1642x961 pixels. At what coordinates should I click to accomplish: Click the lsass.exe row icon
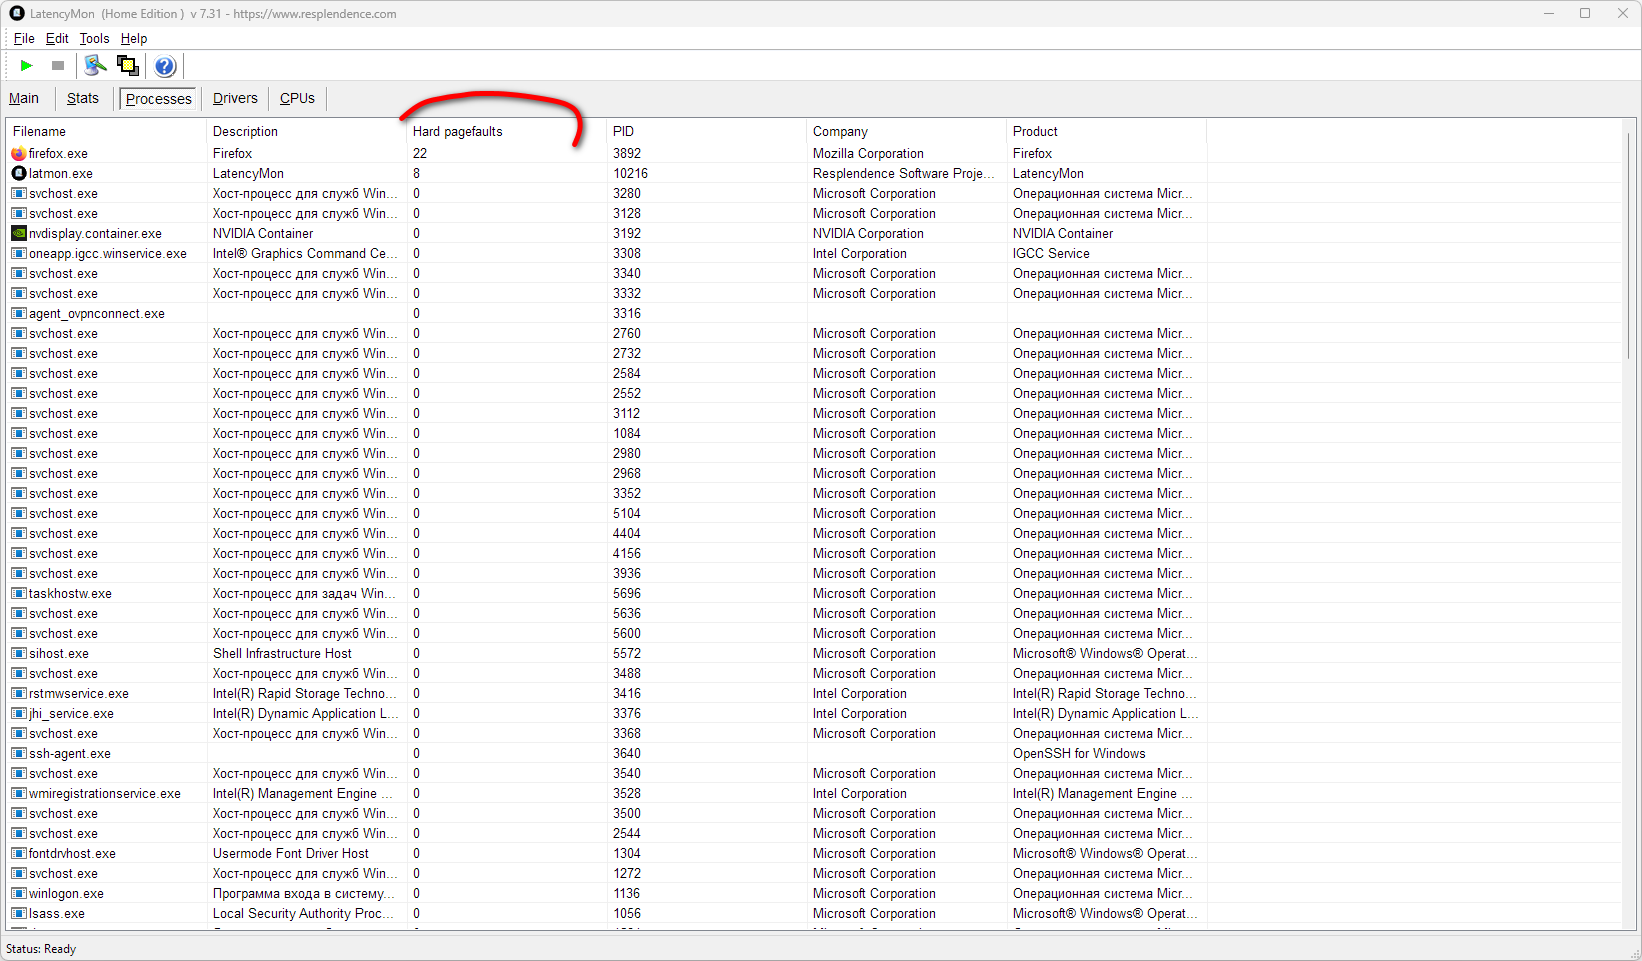click(x=19, y=914)
